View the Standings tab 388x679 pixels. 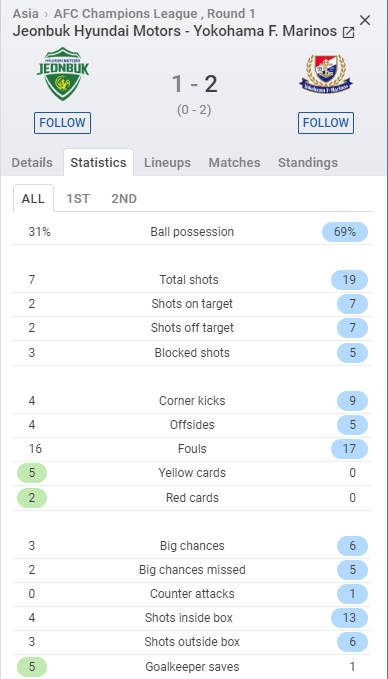point(308,163)
